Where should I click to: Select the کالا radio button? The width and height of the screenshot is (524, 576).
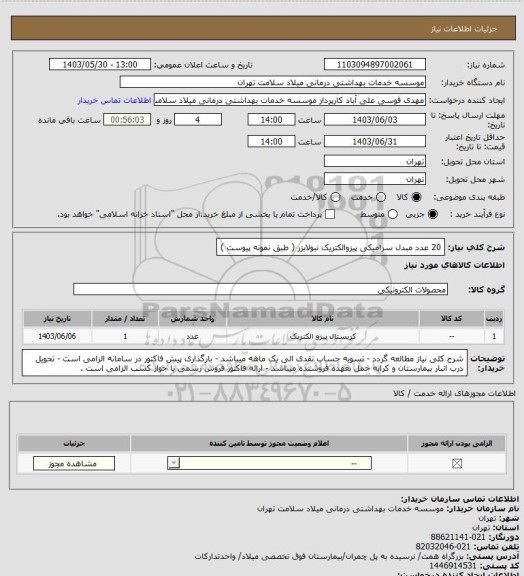pos(416,197)
